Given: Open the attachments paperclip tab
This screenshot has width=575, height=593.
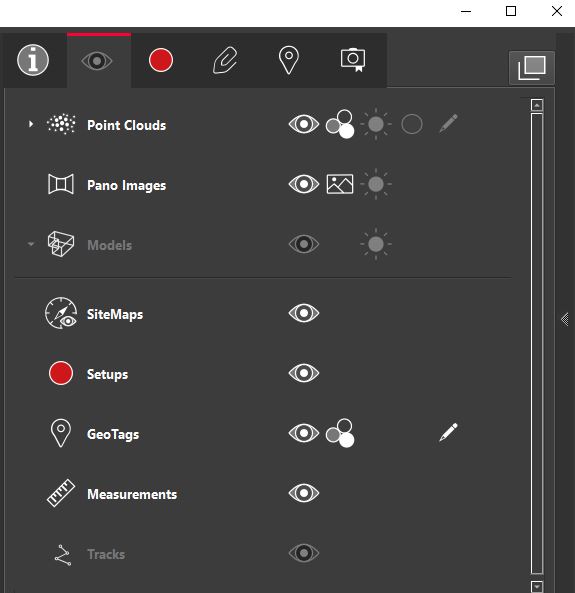Looking at the screenshot, I should 225,60.
